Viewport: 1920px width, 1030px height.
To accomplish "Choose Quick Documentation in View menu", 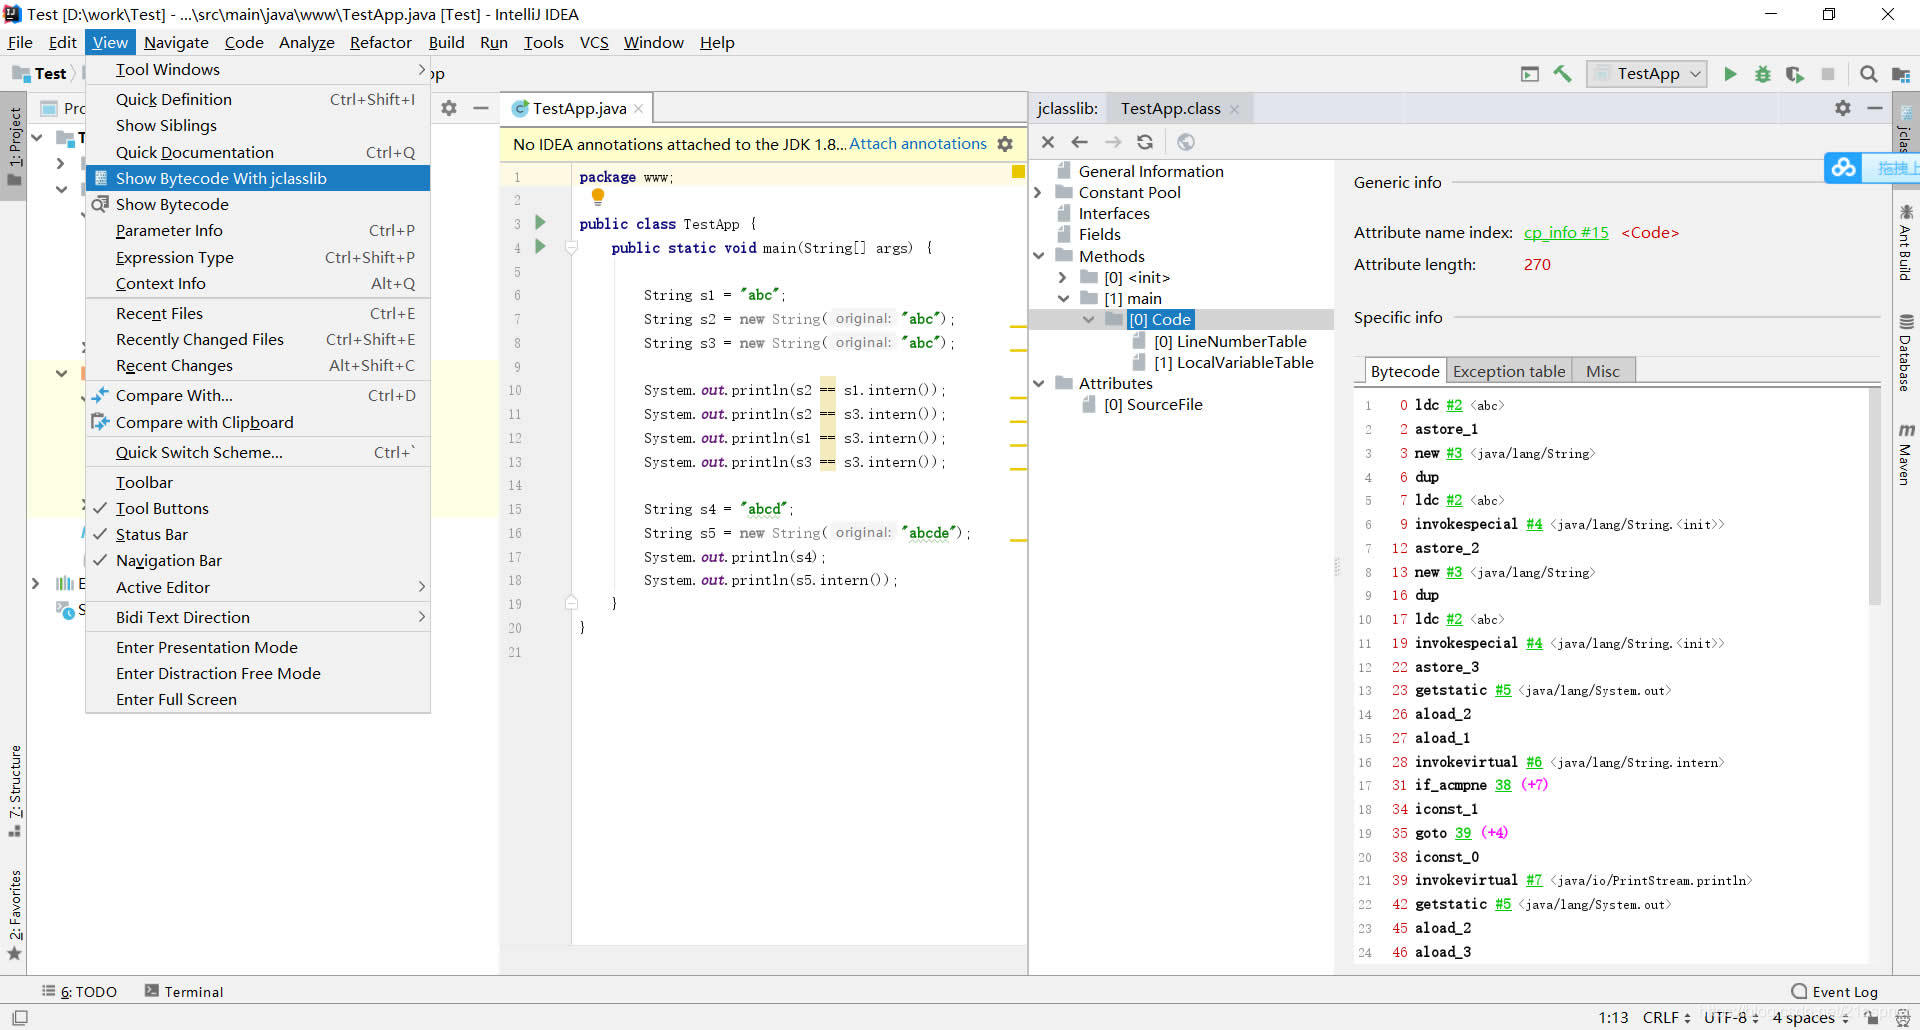I will [x=258, y=152].
